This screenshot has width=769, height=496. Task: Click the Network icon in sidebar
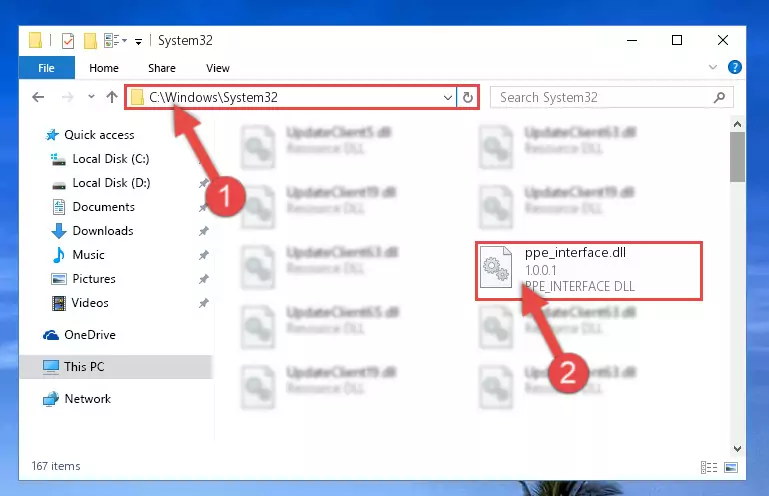point(51,399)
